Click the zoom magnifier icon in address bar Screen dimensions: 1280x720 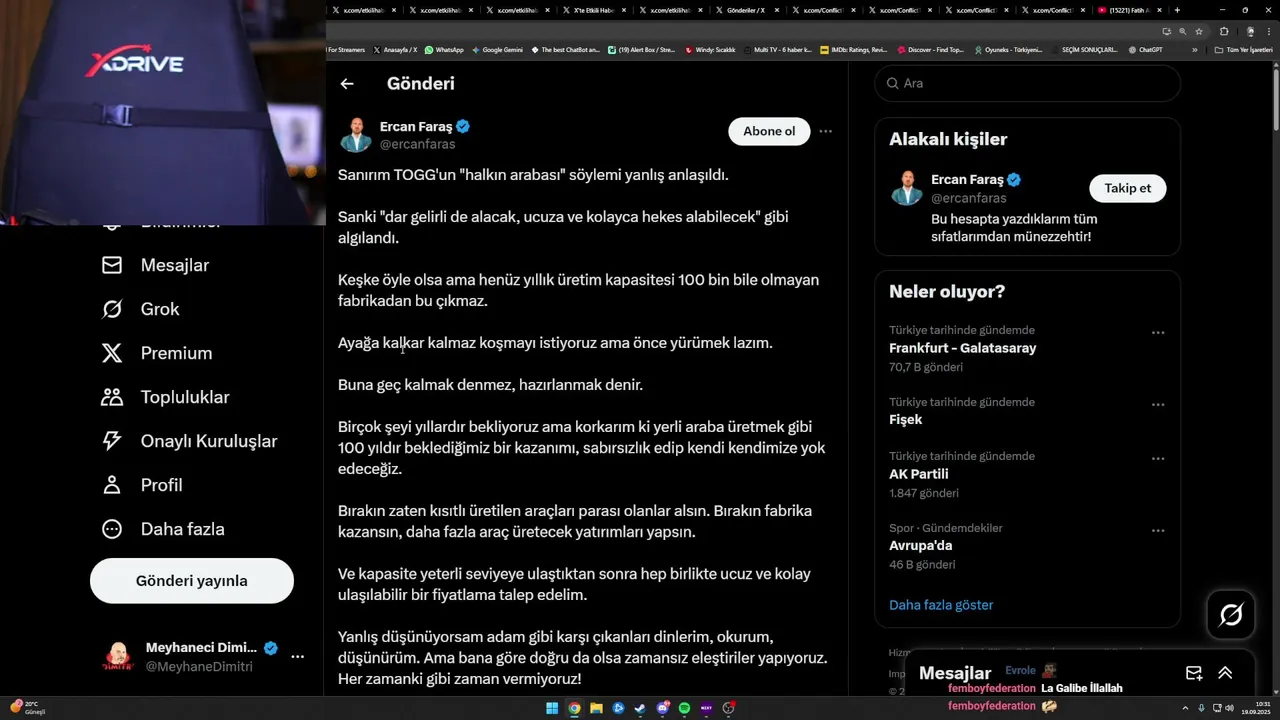(x=1182, y=31)
